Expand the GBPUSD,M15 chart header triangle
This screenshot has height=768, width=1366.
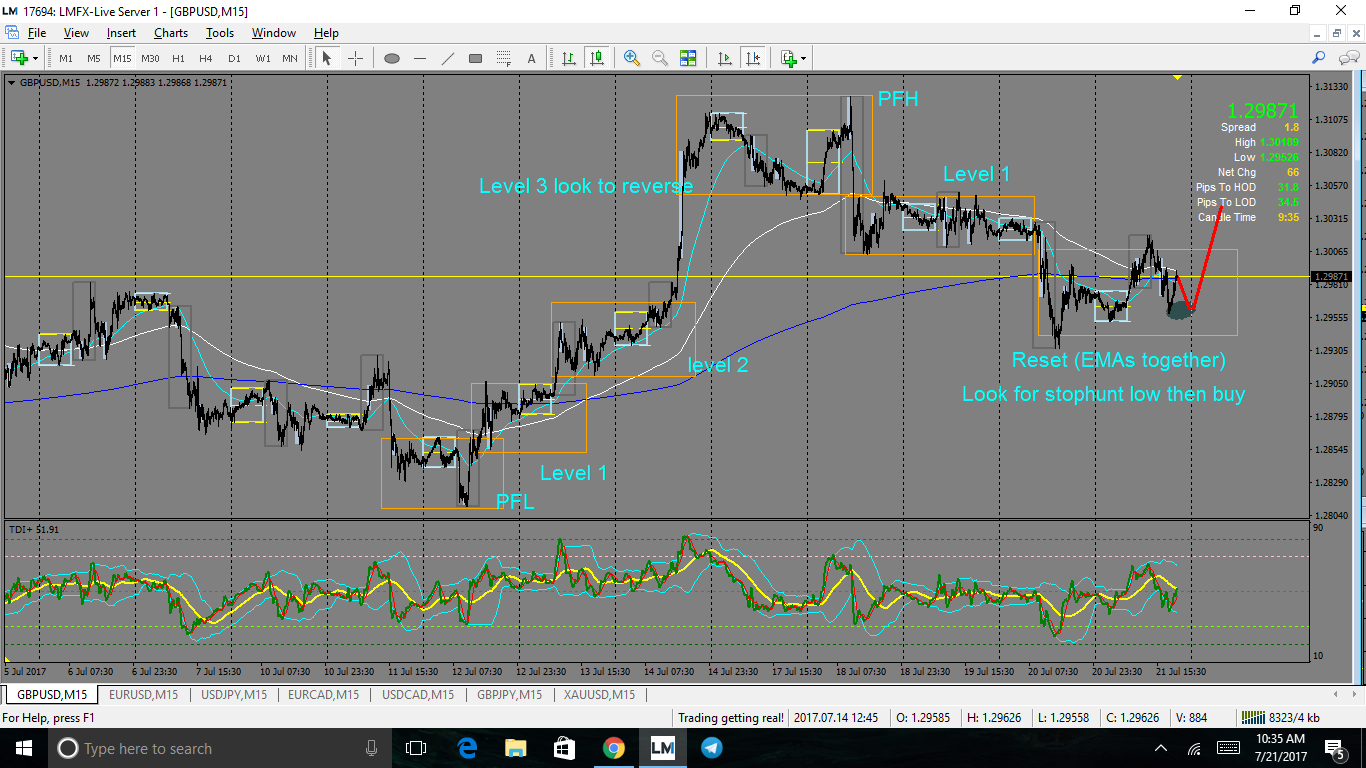(x=11, y=83)
